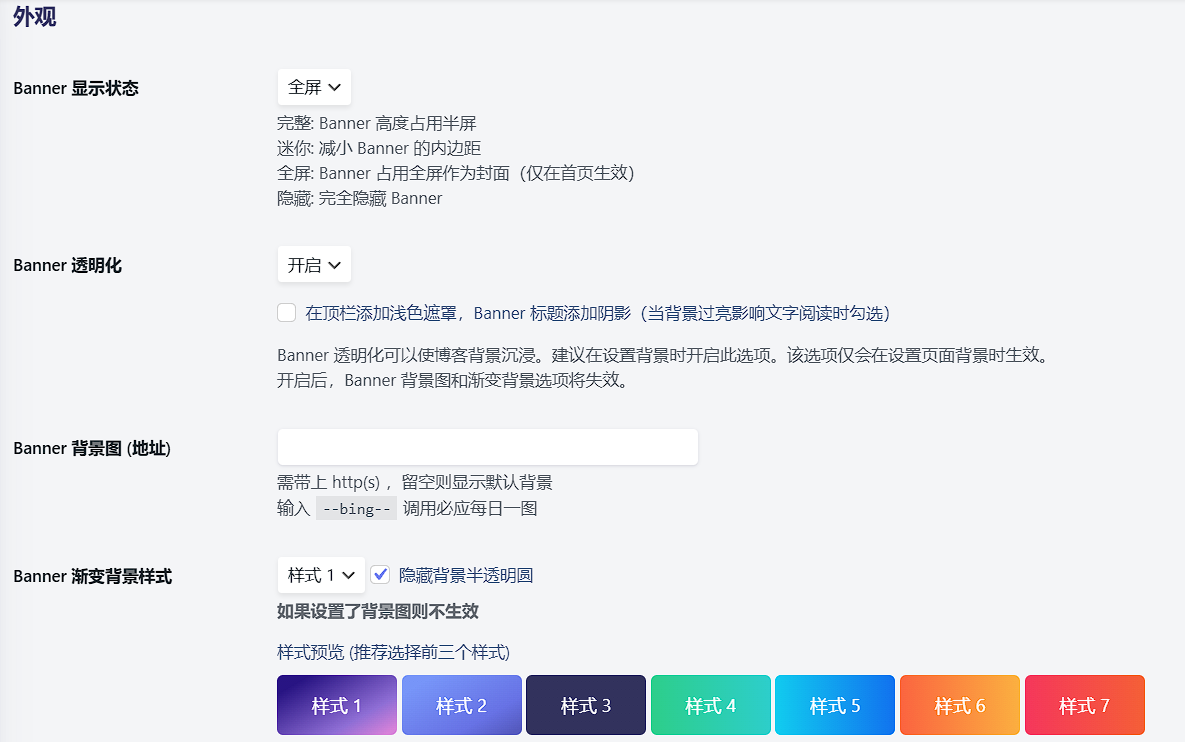Click the 隐藏背景半透明圆 label text
The width and height of the screenshot is (1185, 742).
[466, 576]
